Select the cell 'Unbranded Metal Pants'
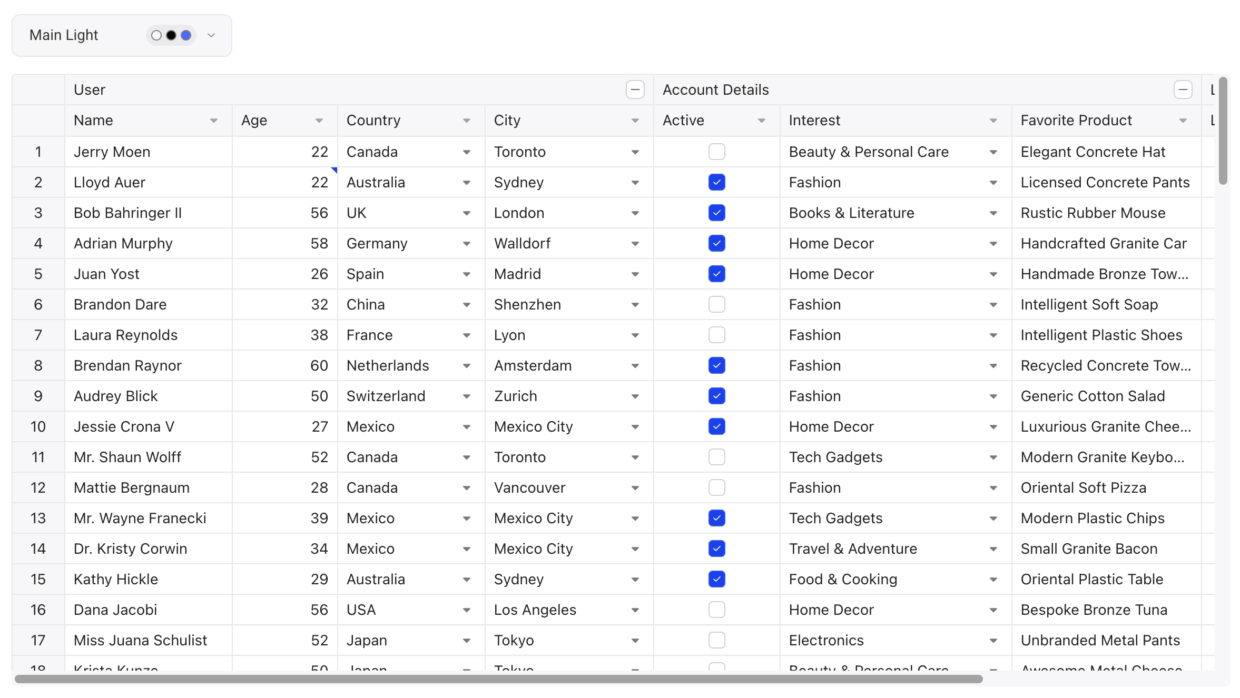The image size is (1240, 698). pos(1107,640)
